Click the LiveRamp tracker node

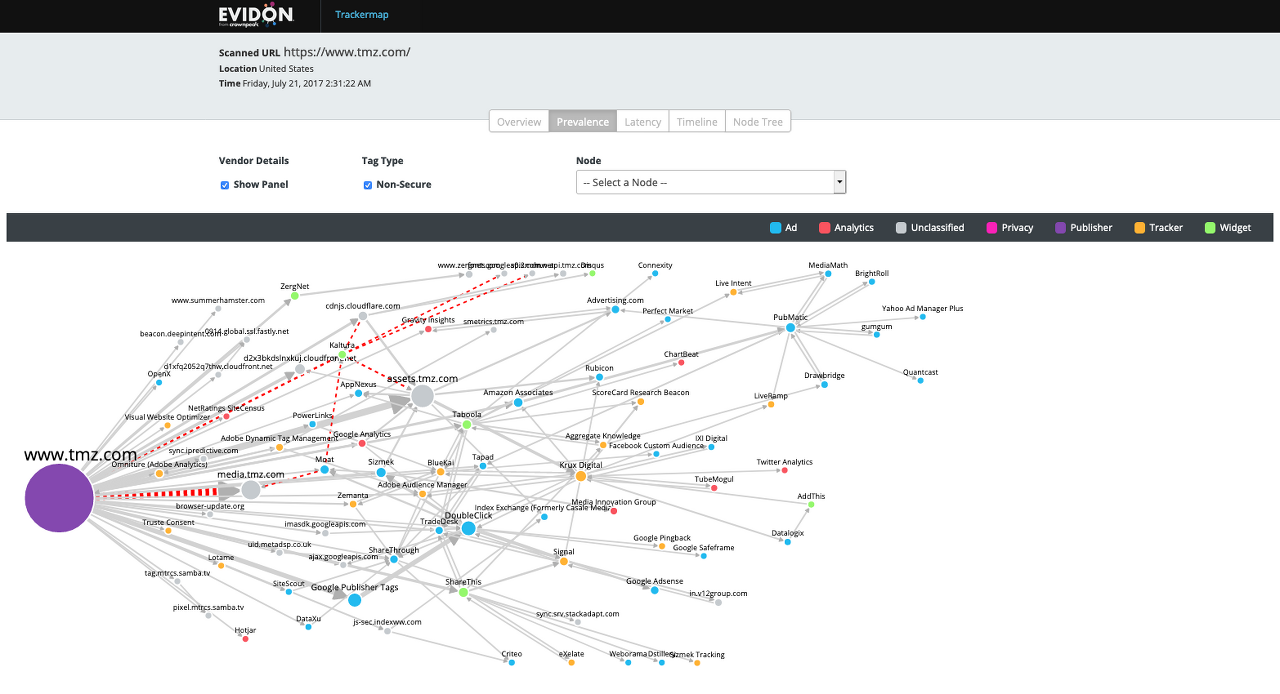tap(771, 404)
